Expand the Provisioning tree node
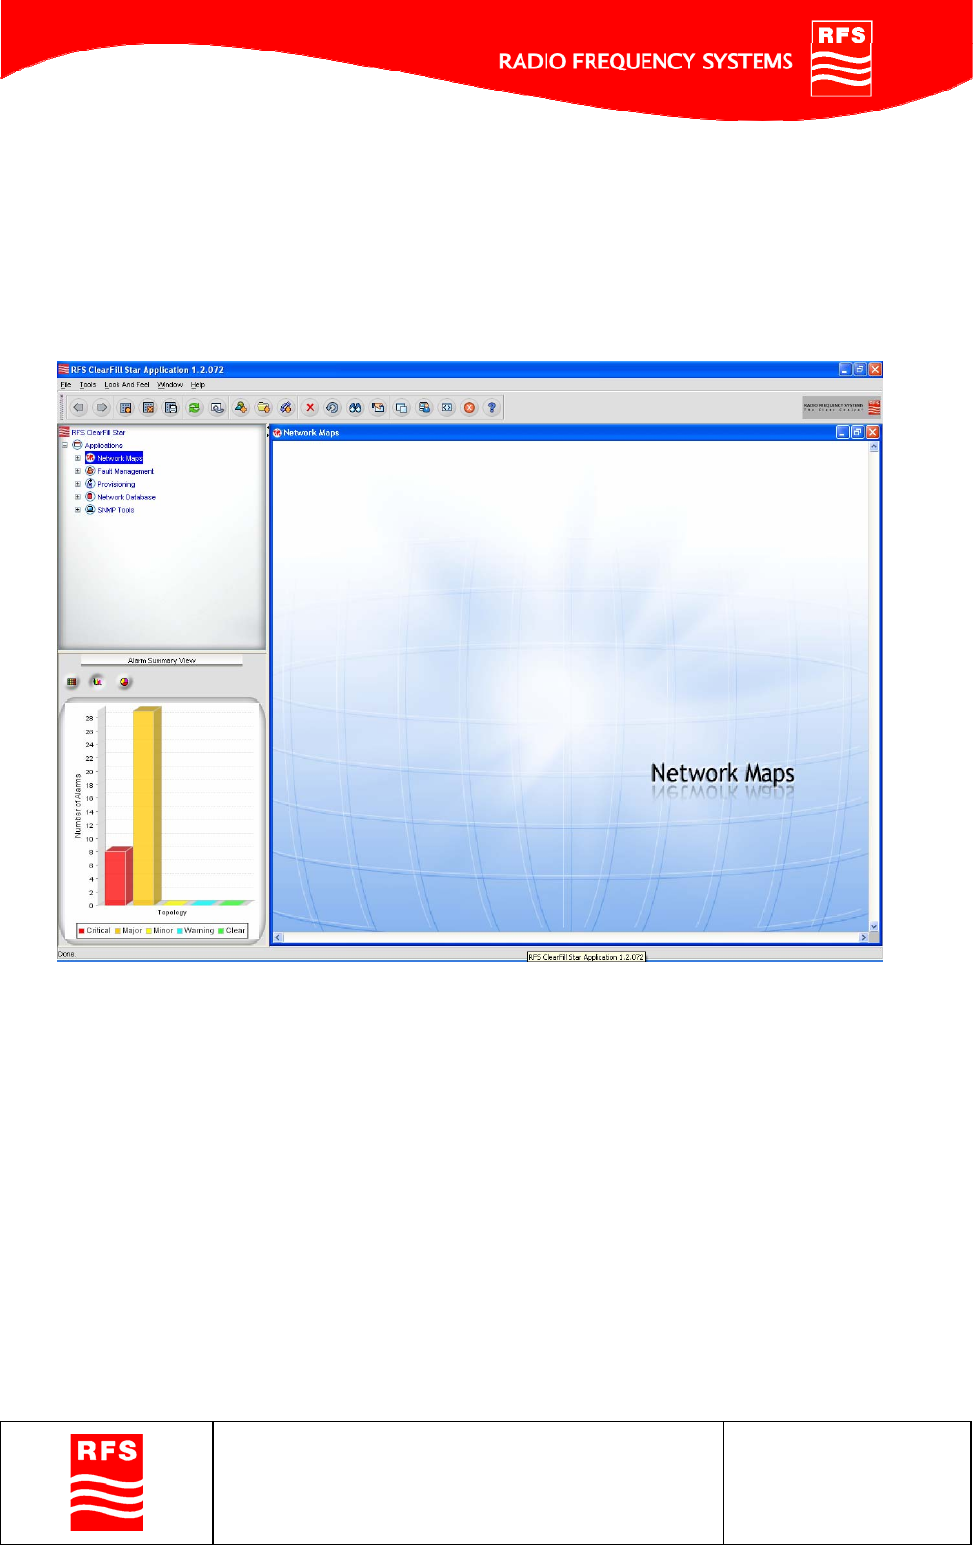This screenshot has width=973, height=1545. coord(78,484)
